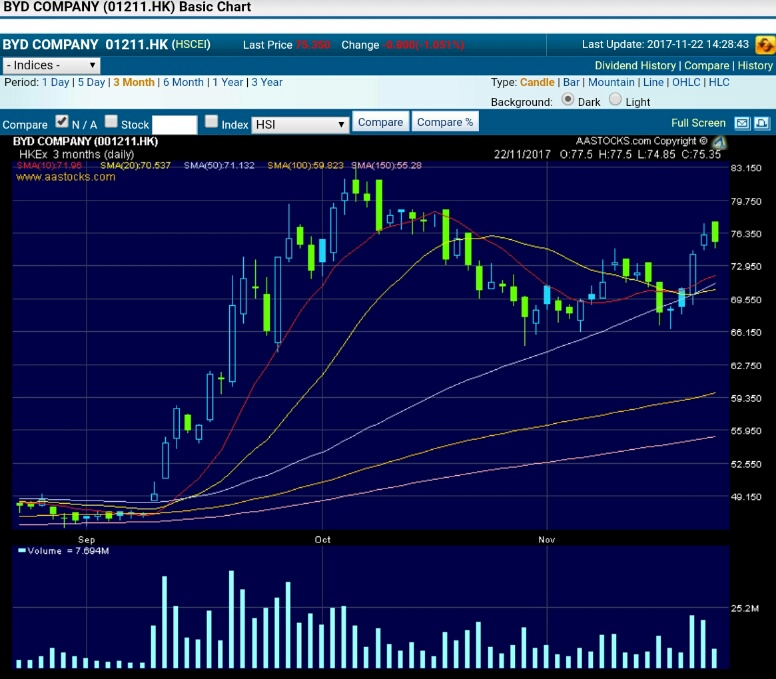Click the Stock code input field
Image resolution: width=776 pixels, height=679 pixels.
(175, 125)
